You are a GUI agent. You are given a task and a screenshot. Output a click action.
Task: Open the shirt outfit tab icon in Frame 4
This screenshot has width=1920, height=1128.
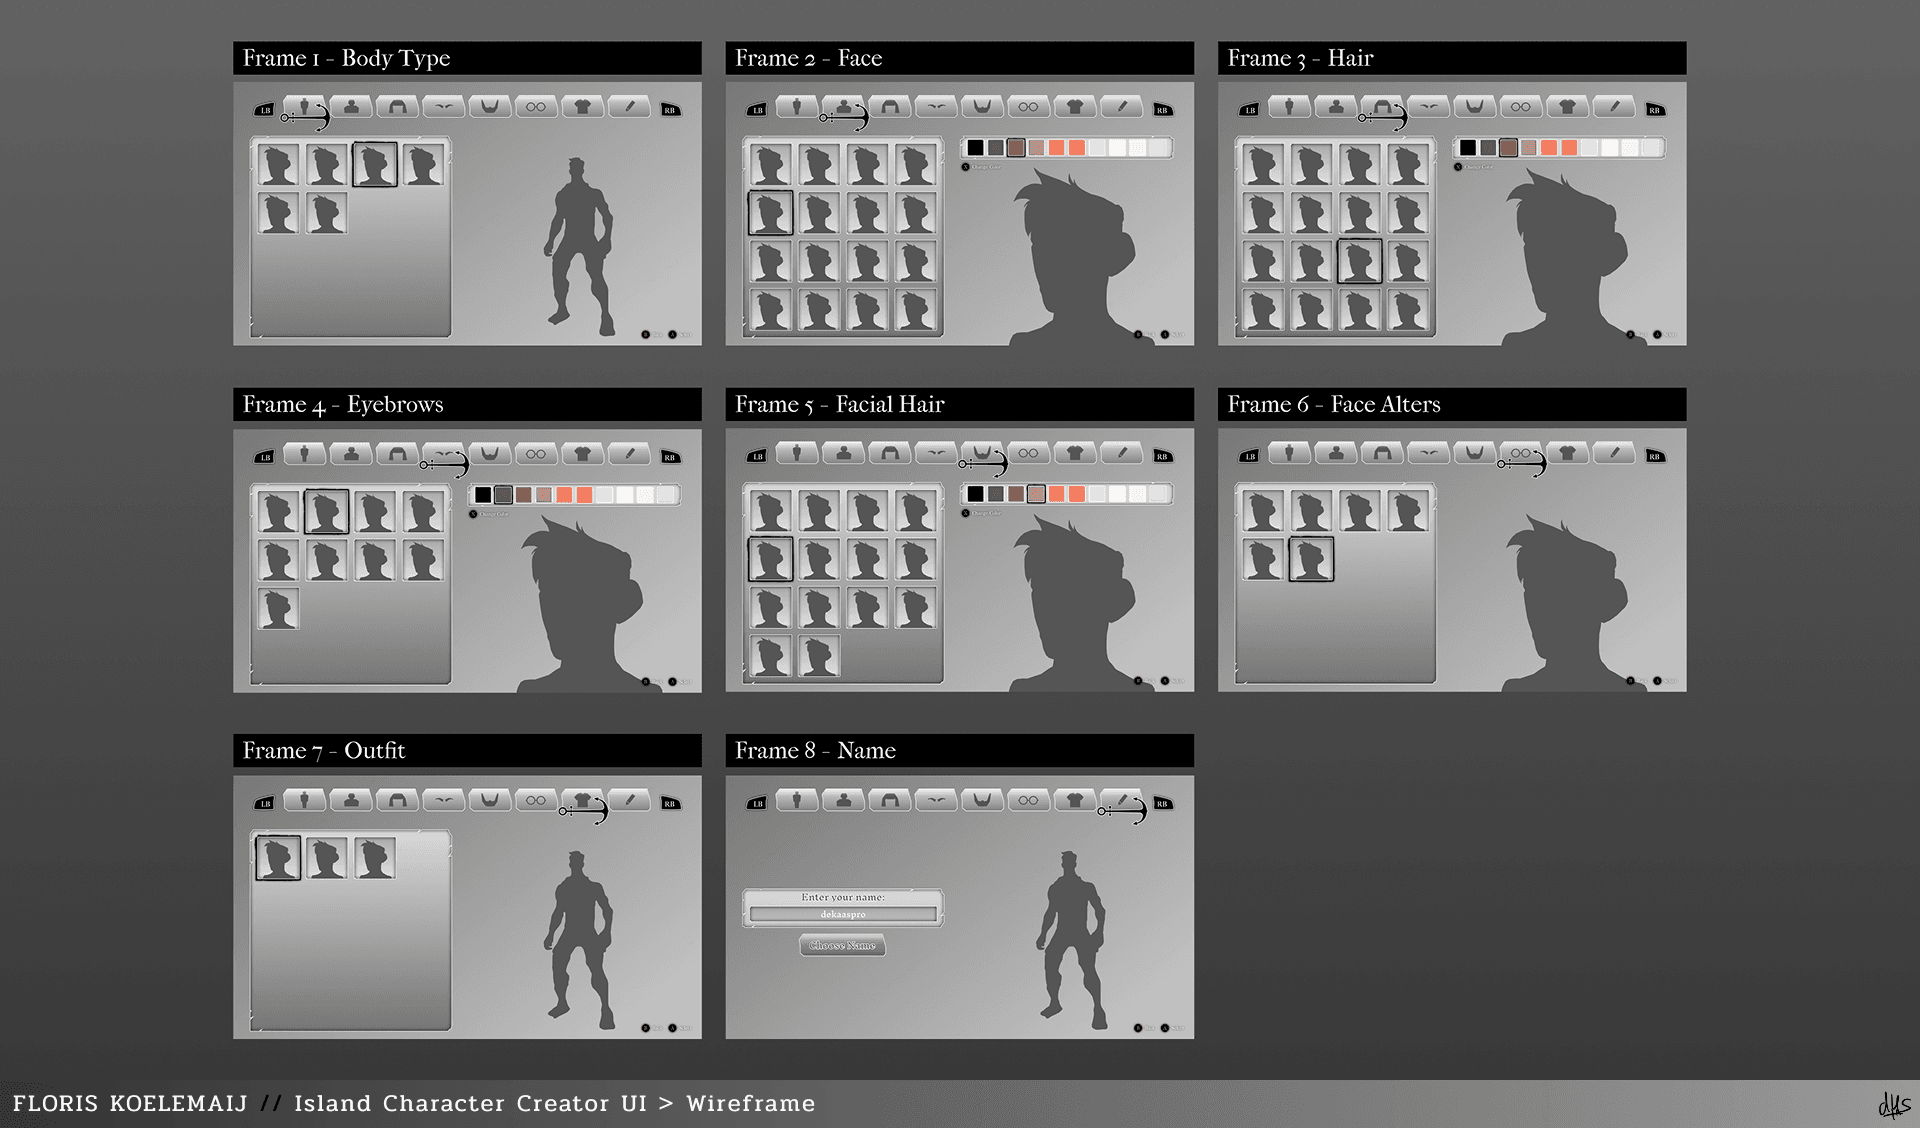pos(583,454)
